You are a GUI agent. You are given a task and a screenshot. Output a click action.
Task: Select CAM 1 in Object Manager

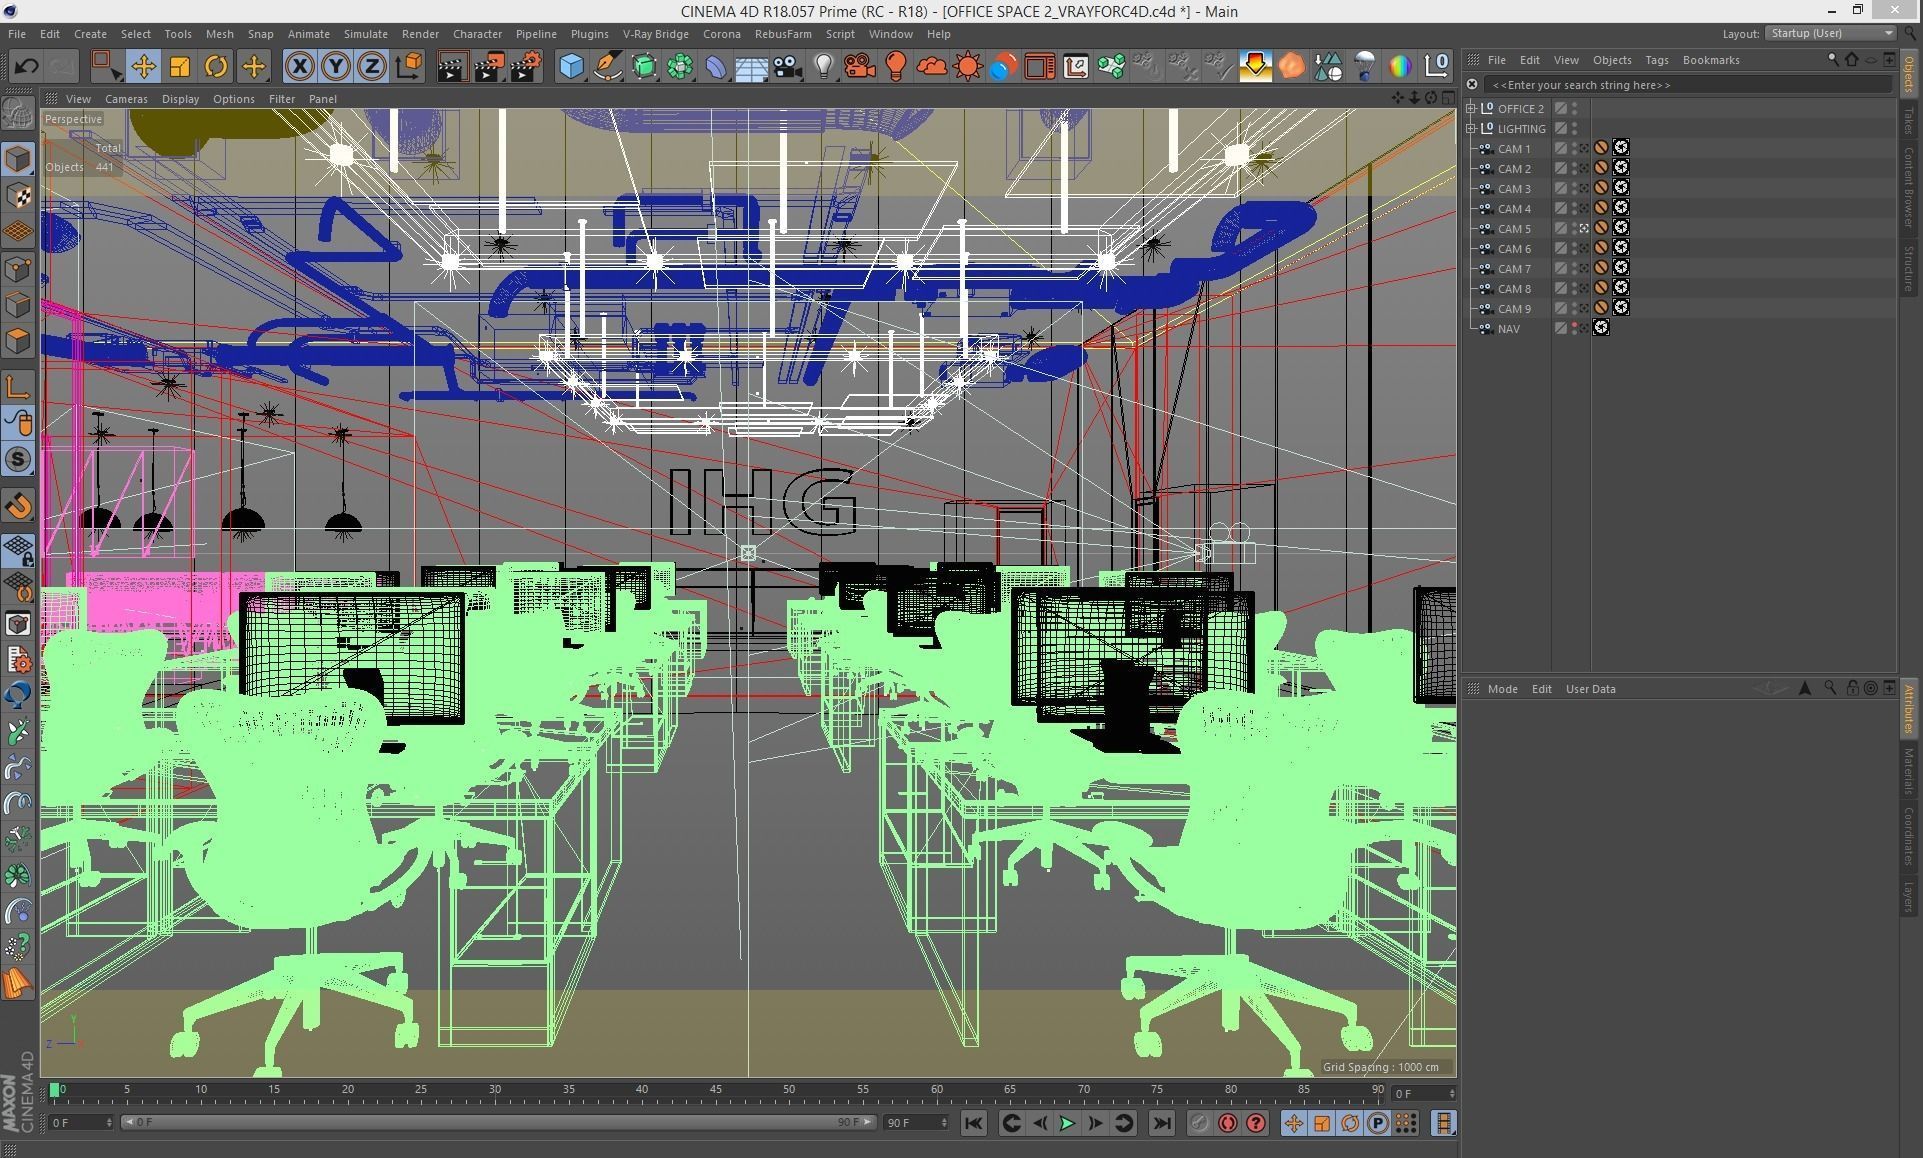click(x=1514, y=149)
